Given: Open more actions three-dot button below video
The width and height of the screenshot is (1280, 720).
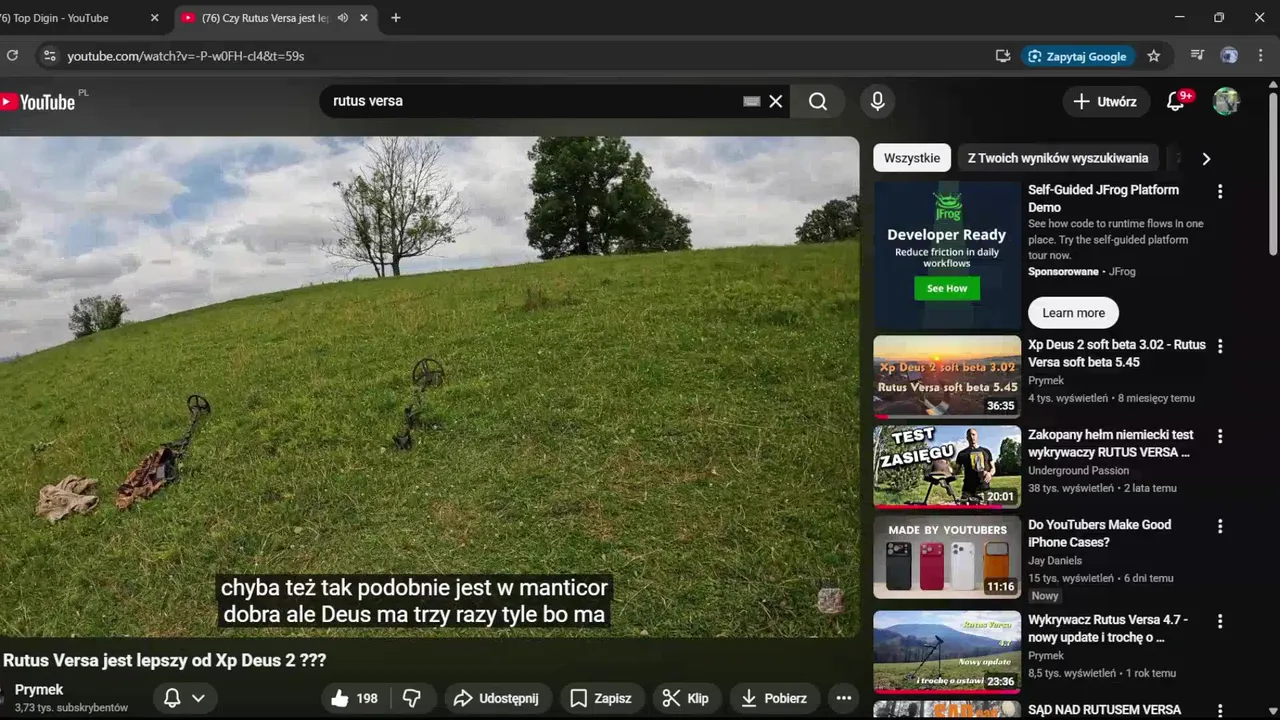Looking at the screenshot, I should pyautogui.click(x=843, y=698).
